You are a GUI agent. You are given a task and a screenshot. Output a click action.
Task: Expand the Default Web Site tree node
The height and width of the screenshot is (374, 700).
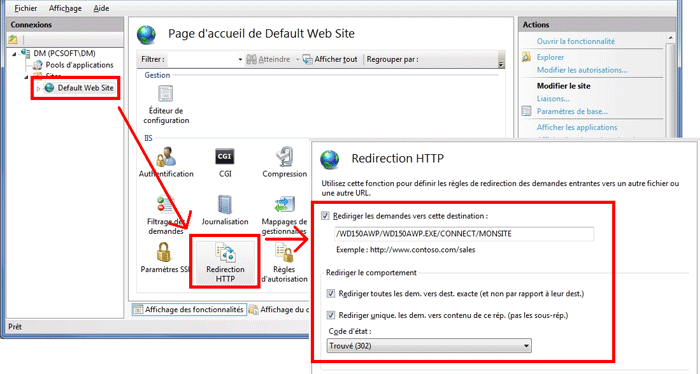(x=38, y=88)
